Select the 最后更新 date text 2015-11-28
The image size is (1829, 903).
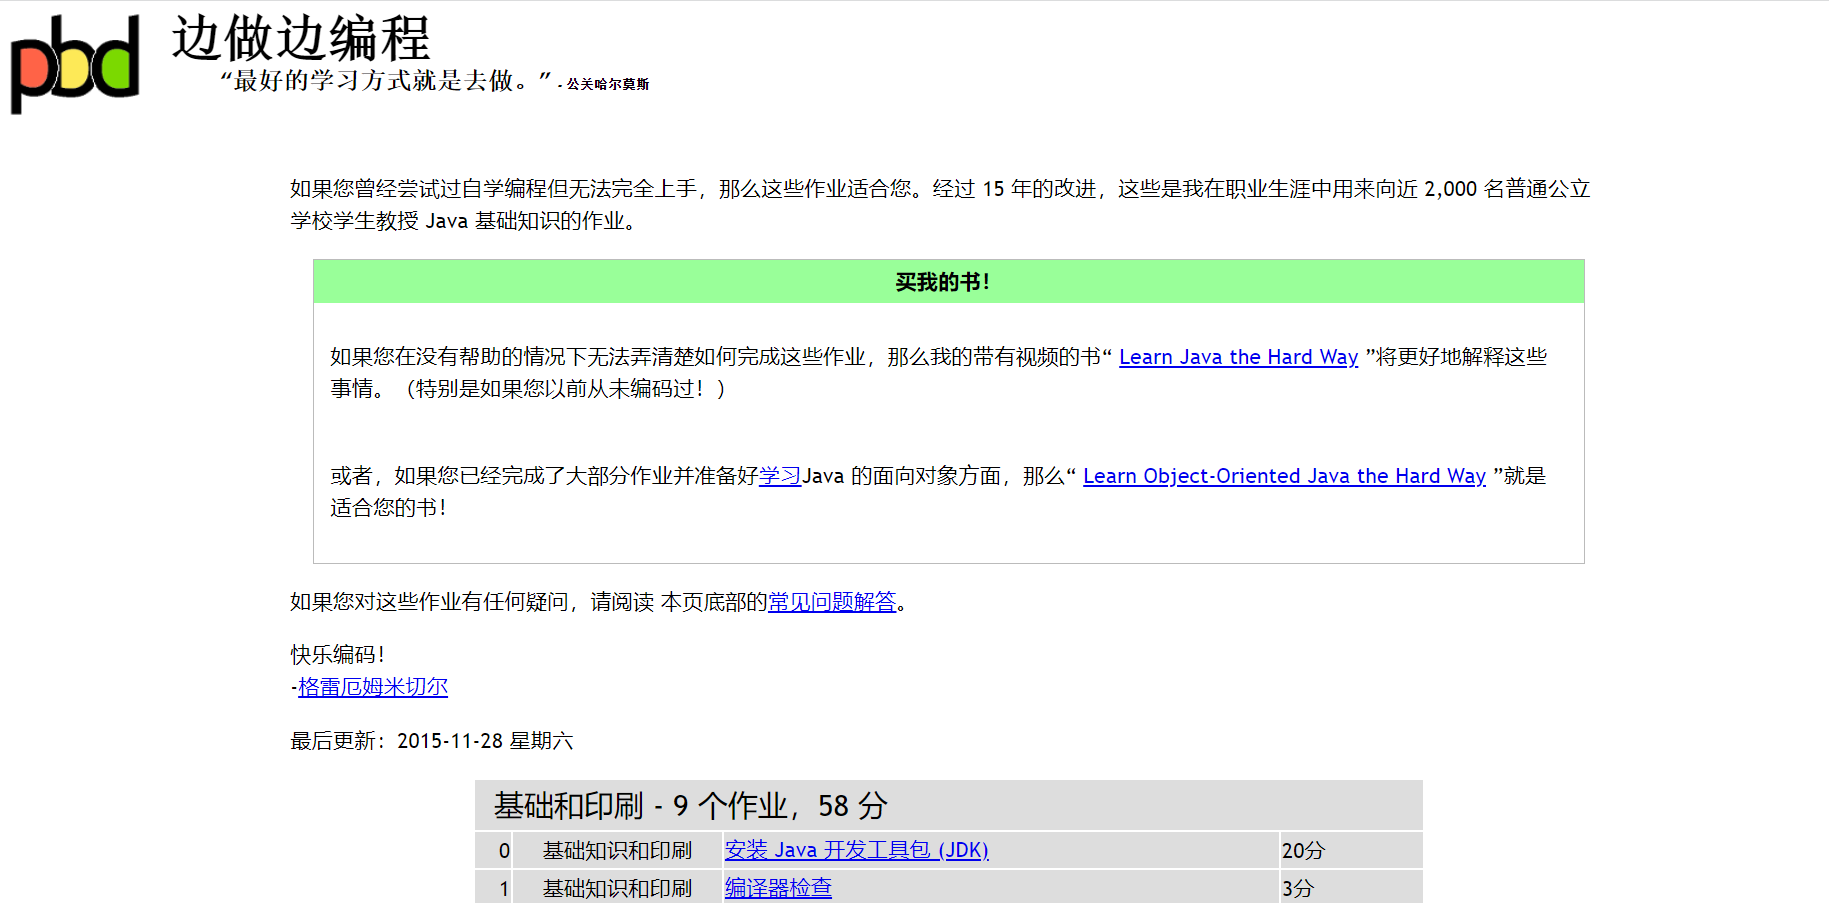[x=450, y=741]
